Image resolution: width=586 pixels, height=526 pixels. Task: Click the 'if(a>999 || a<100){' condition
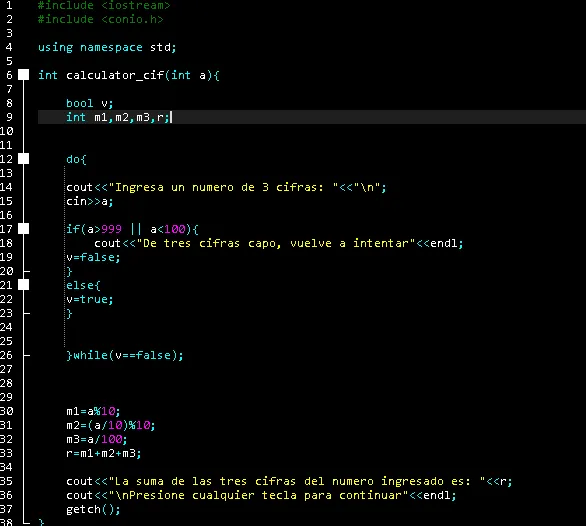point(132,229)
